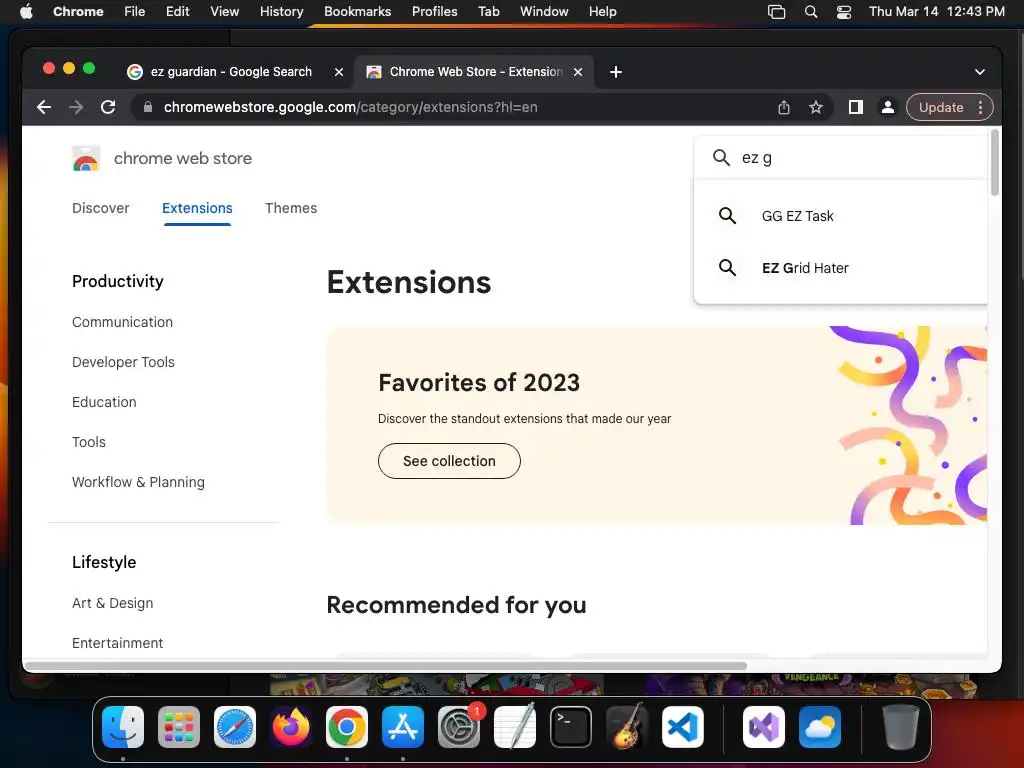
Task: Open the Bookmarks menu
Action: tap(357, 12)
